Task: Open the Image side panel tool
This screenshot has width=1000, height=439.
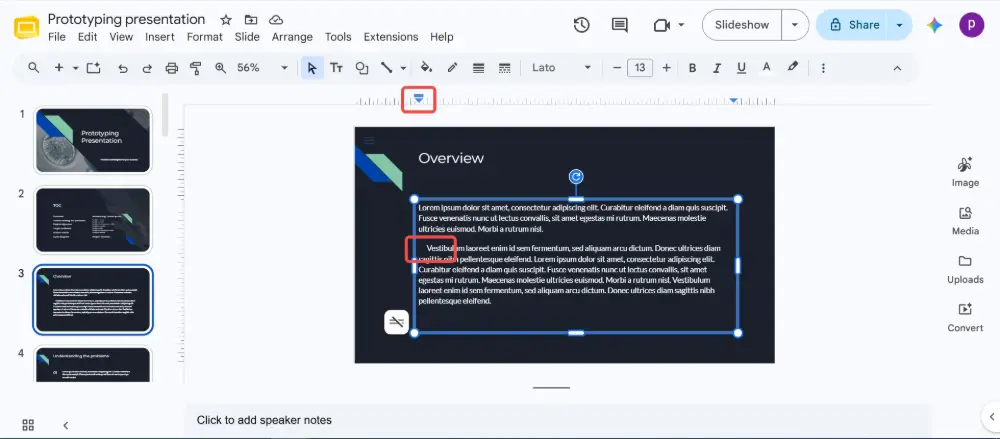Action: (x=965, y=172)
